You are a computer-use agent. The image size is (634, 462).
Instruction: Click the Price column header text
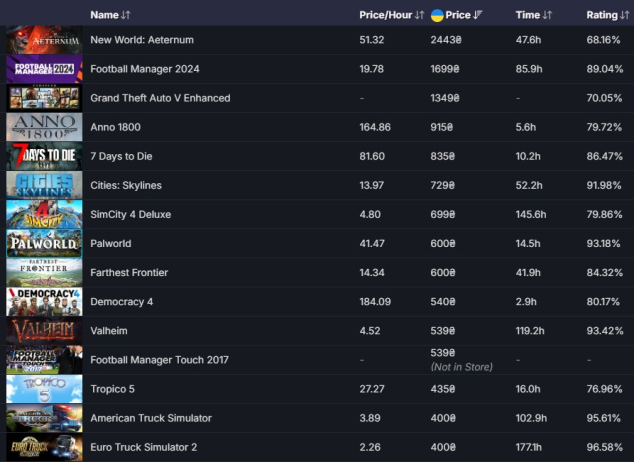point(458,15)
